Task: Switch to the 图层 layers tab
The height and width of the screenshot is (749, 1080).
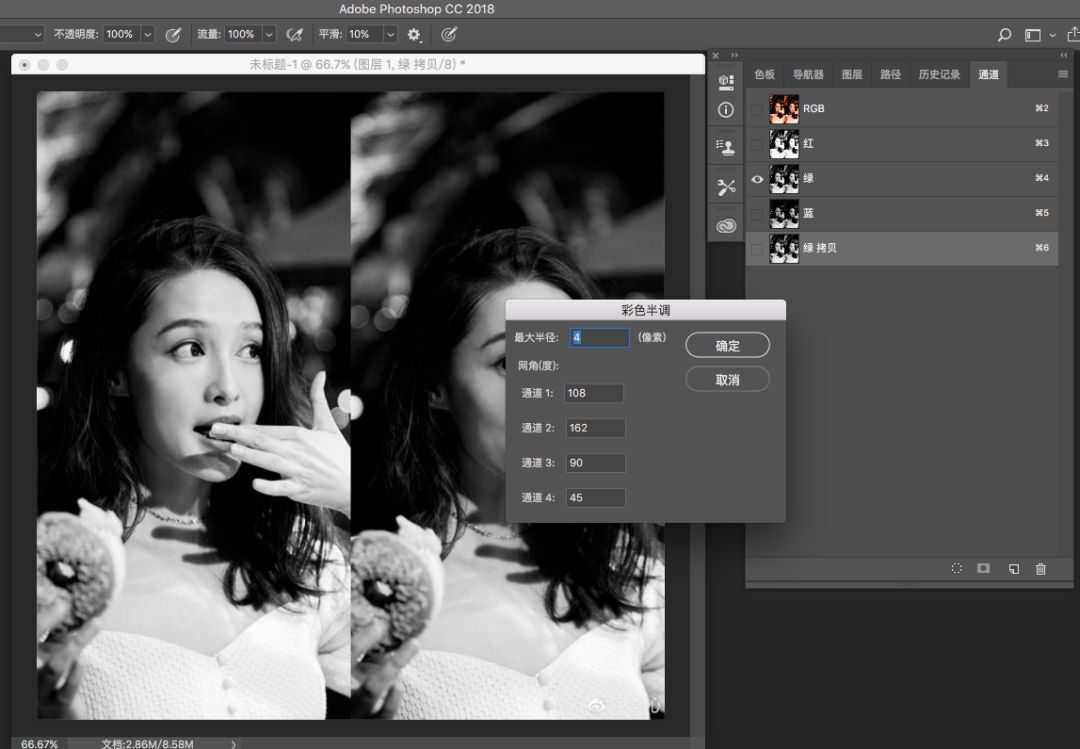Action: click(x=852, y=75)
